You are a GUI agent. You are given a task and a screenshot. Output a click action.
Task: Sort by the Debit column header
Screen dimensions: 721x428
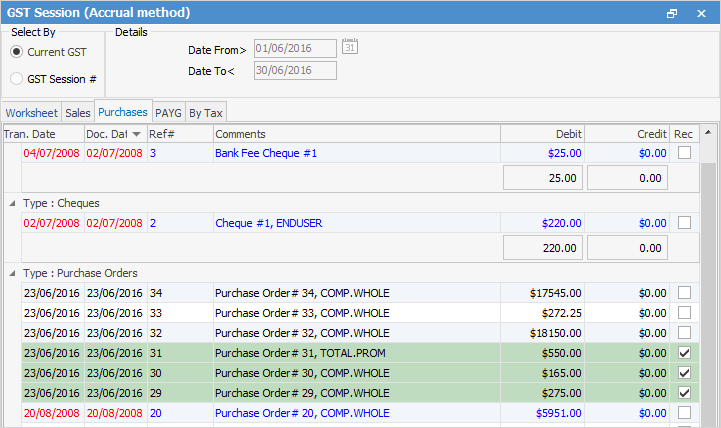(542, 134)
